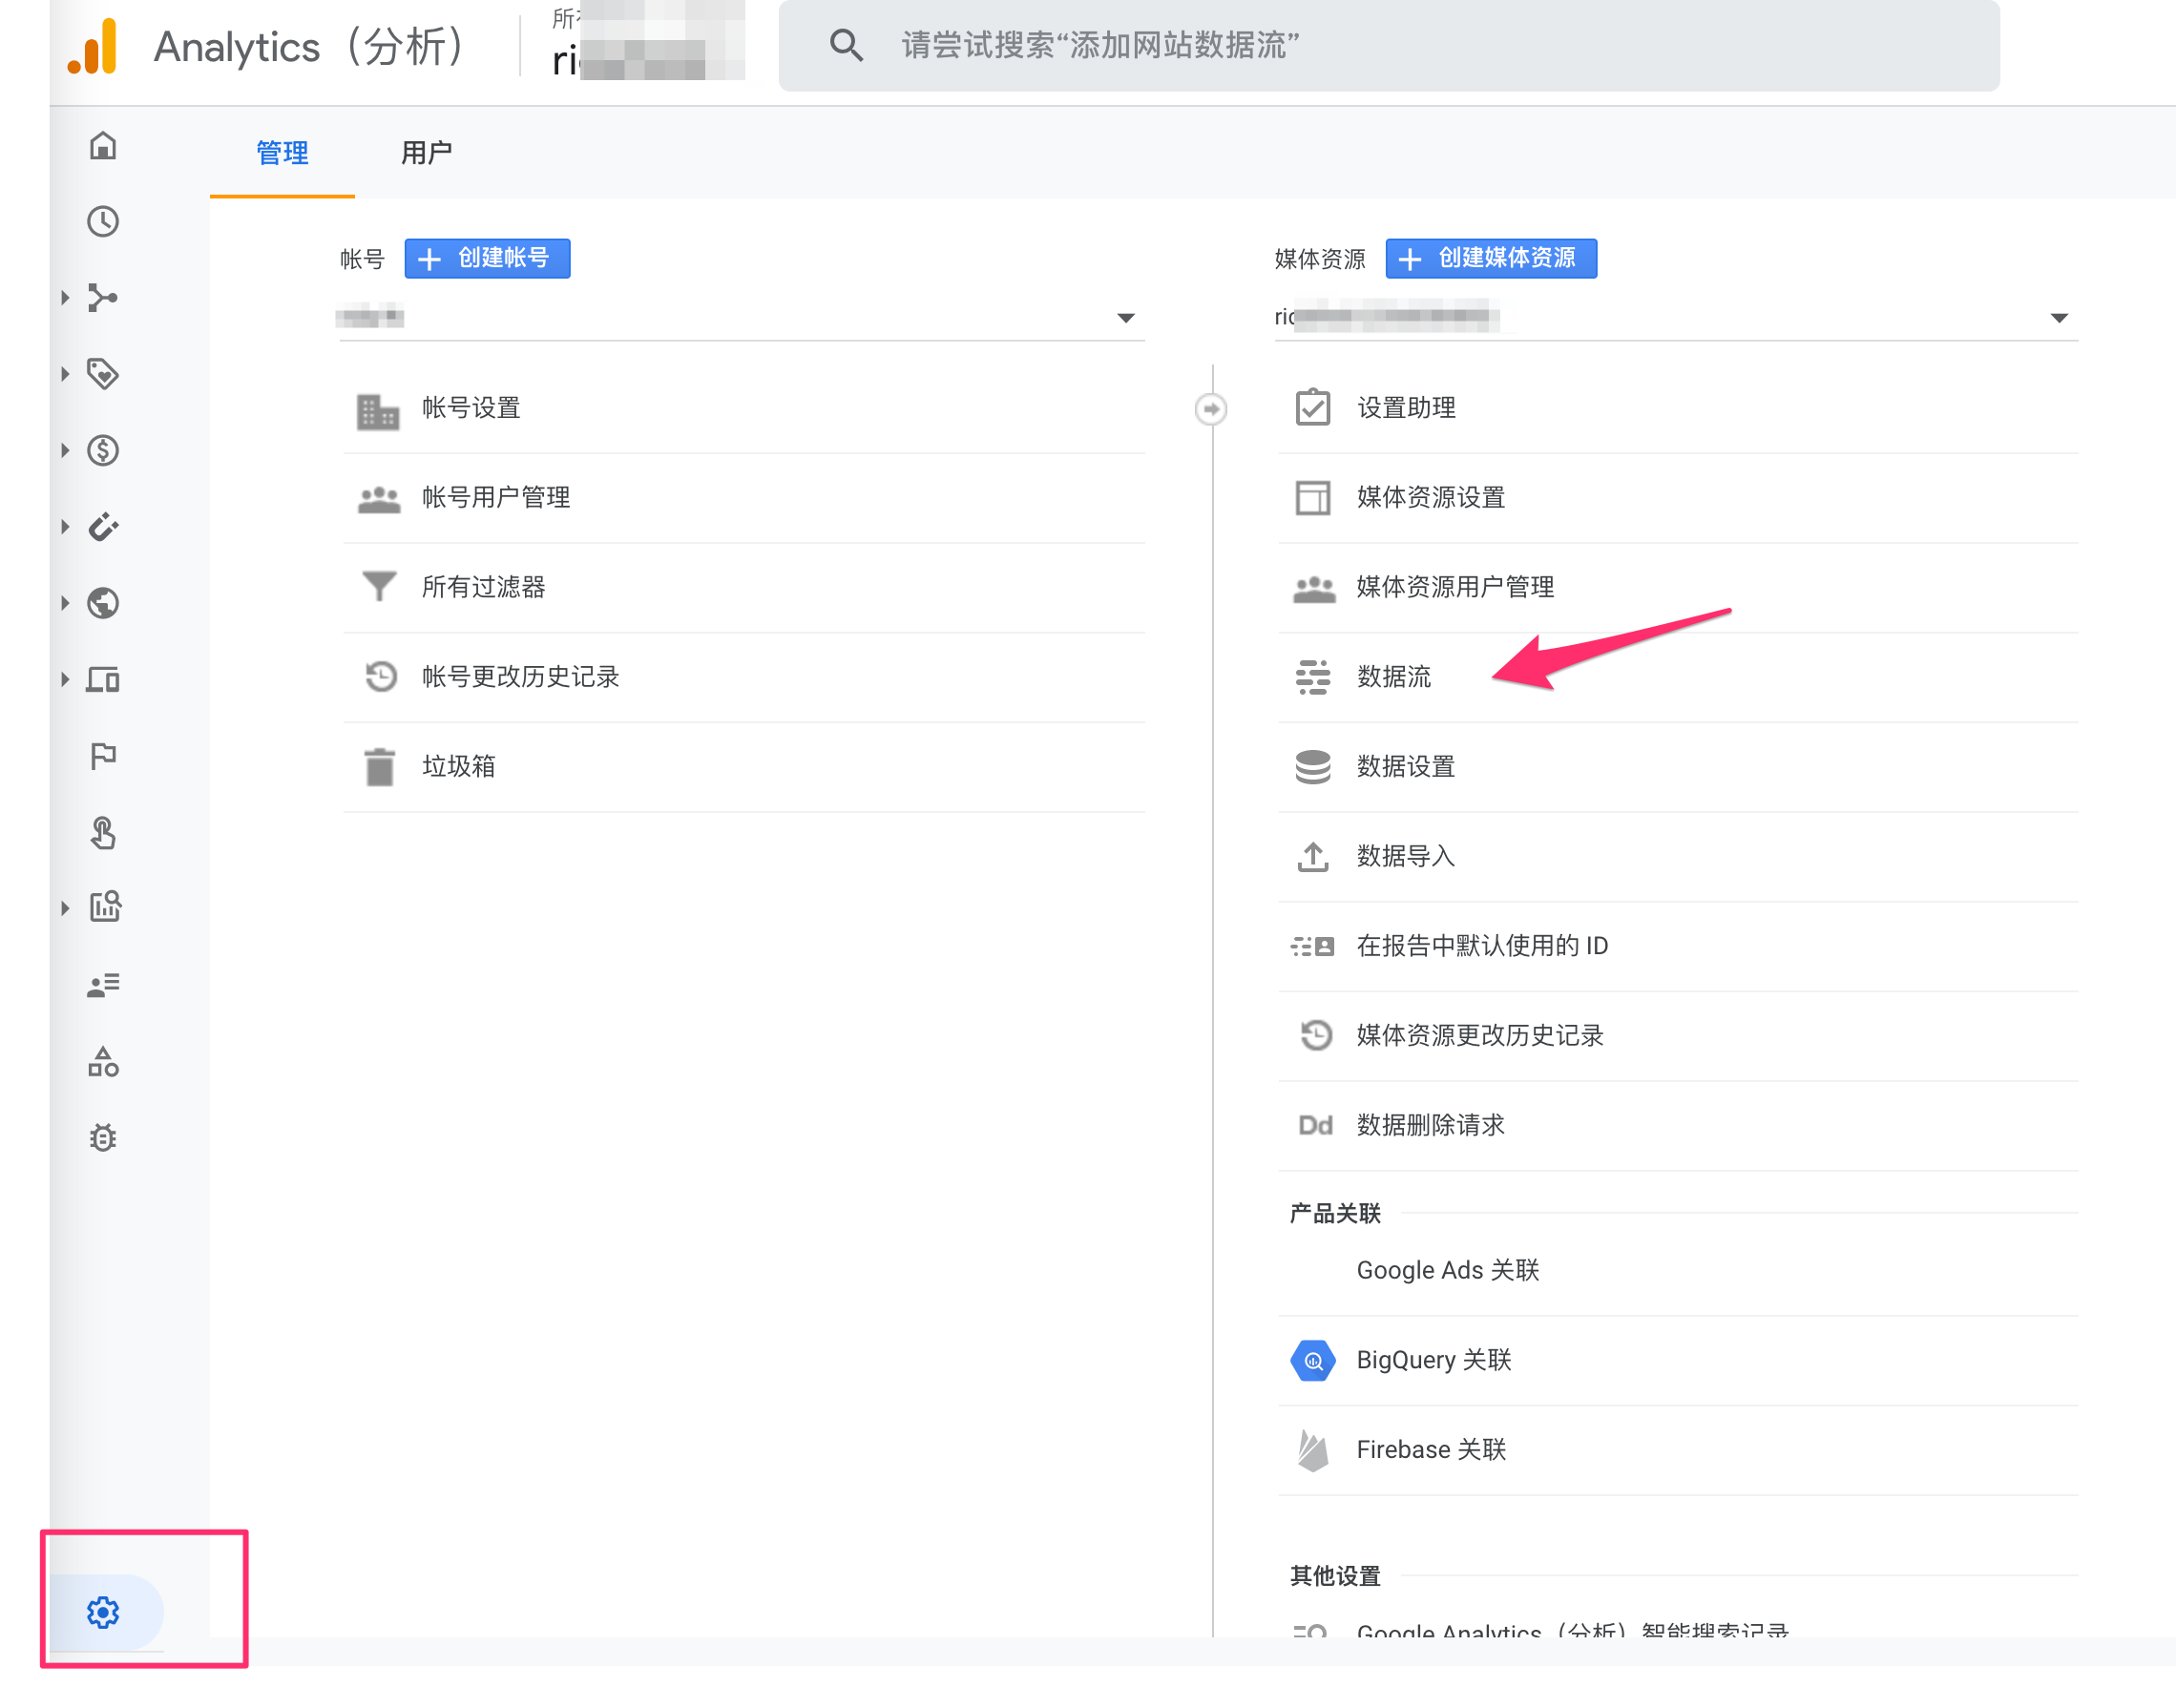
Task: Open the Engagement tag sidebar icon
Action: tap(103, 374)
